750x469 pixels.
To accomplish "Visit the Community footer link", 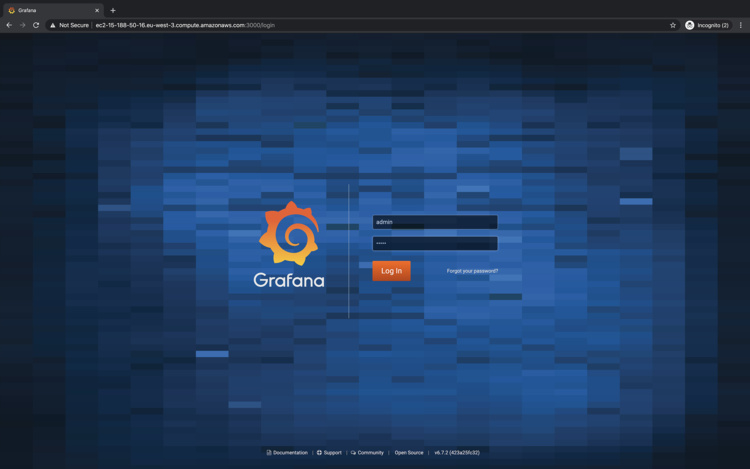I will point(369,453).
